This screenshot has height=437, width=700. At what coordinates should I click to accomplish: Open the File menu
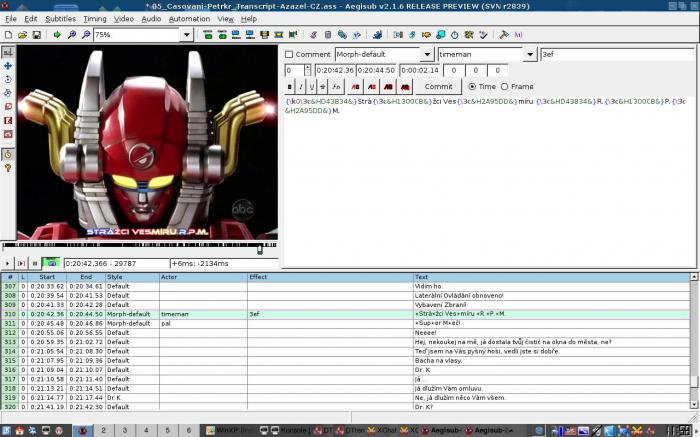coord(11,19)
